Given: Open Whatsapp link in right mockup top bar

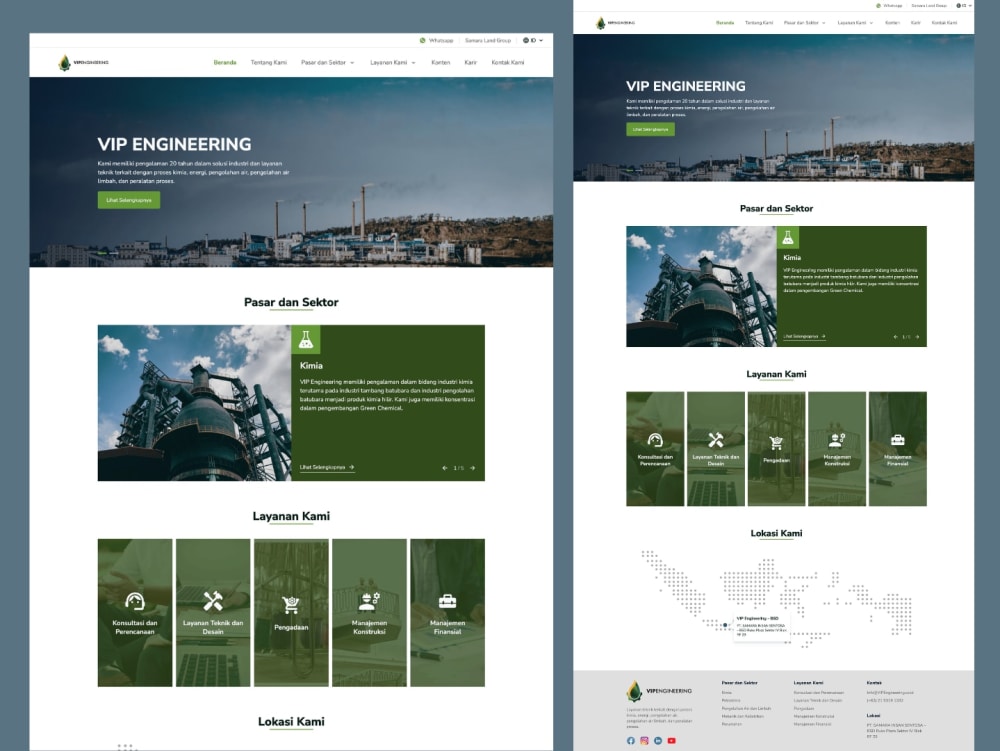Looking at the screenshot, I should (x=889, y=6).
